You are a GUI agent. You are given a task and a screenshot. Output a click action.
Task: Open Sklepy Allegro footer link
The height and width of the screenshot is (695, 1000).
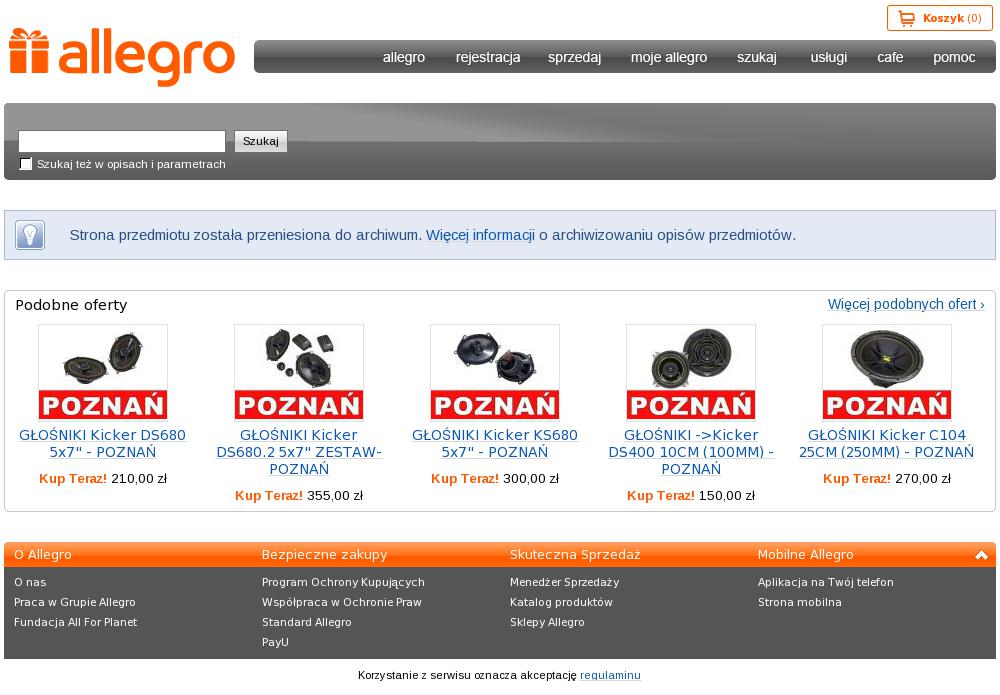(547, 622)
